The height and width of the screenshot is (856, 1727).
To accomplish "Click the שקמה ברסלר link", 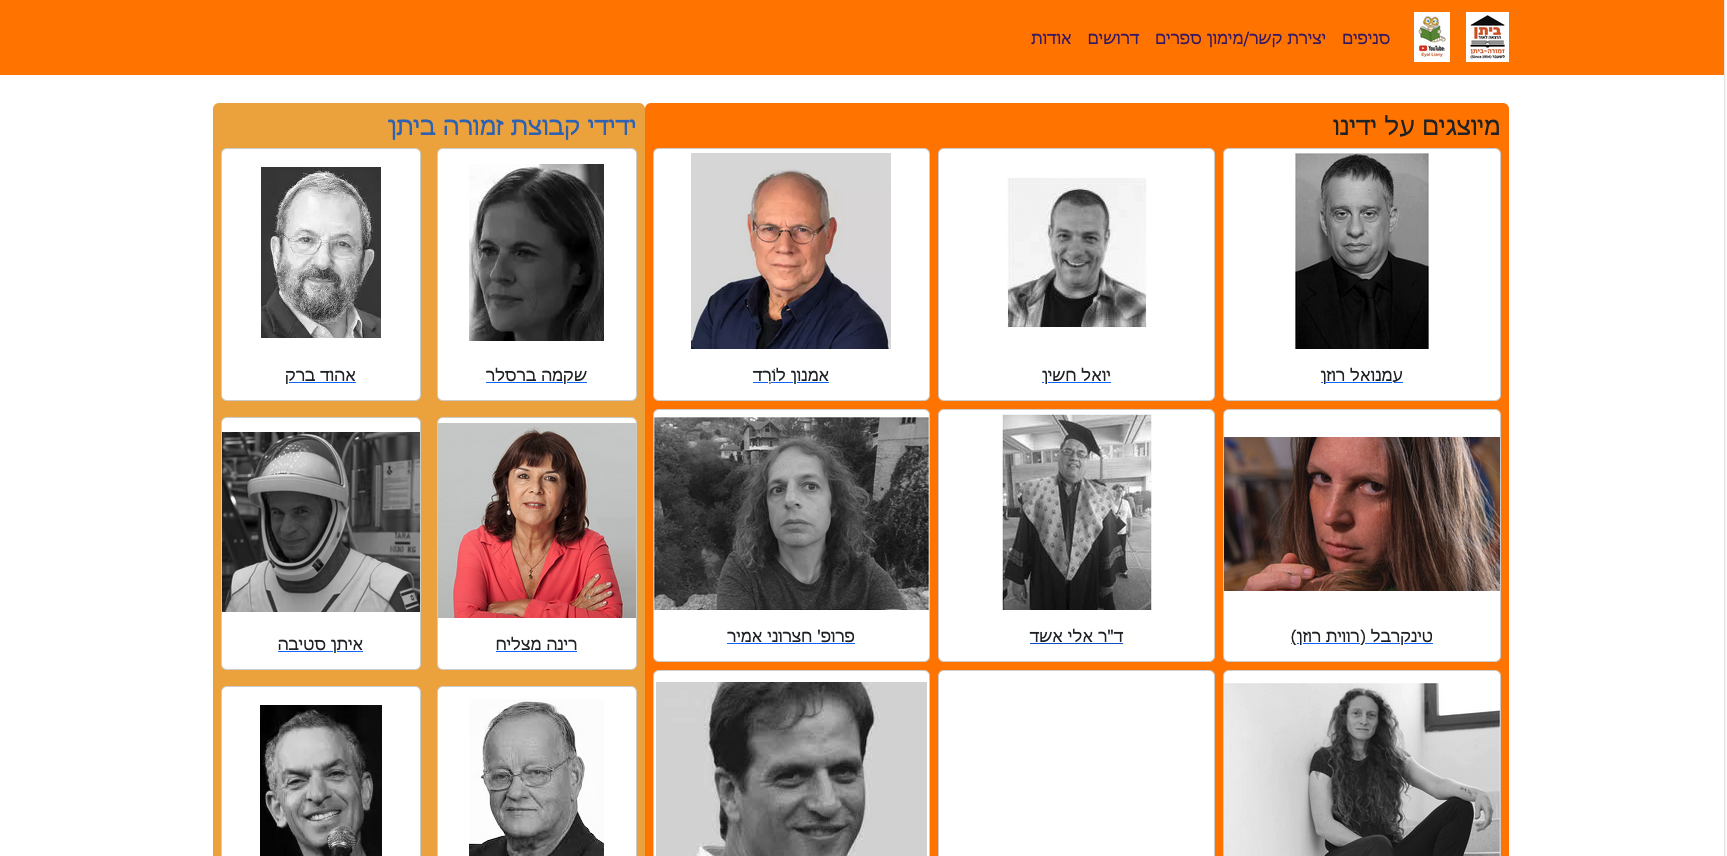I will coord(536,375).
